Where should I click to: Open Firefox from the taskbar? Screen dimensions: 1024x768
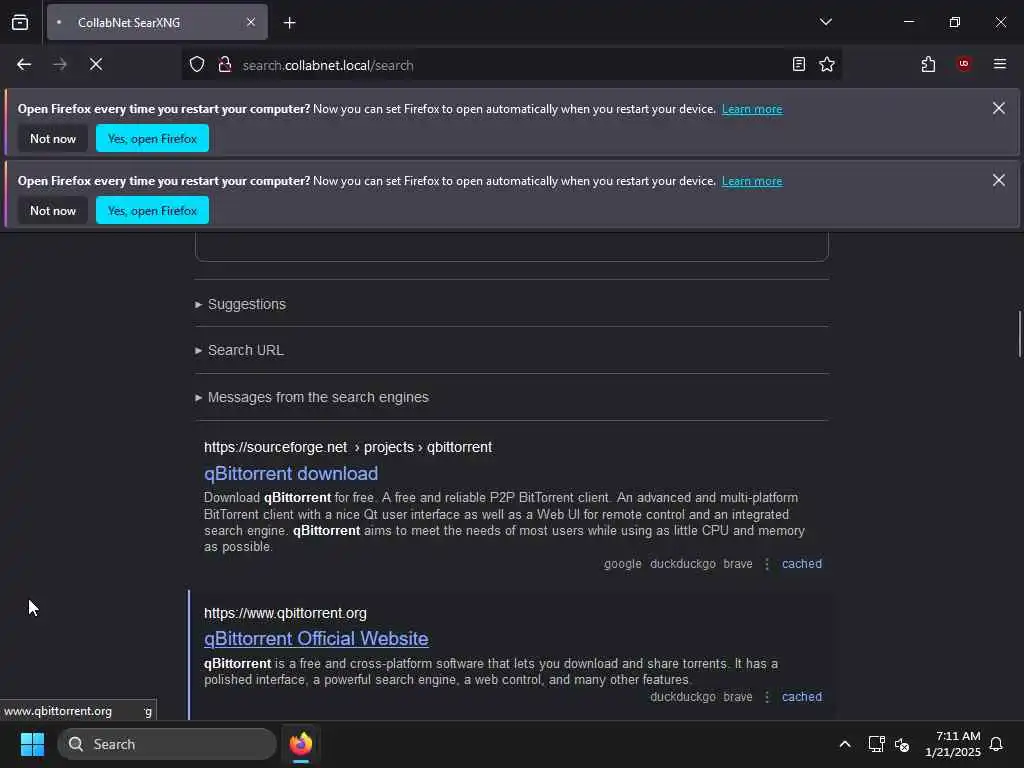[301, 744]
